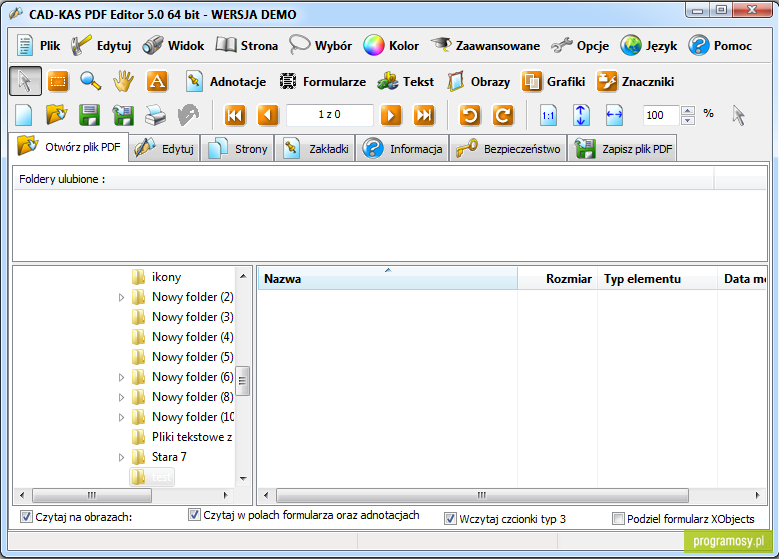This screenshot has width=779, height=559.
Task: Expand 'Nowy folder (8)' tree node
Action: (x=121, y=398)
